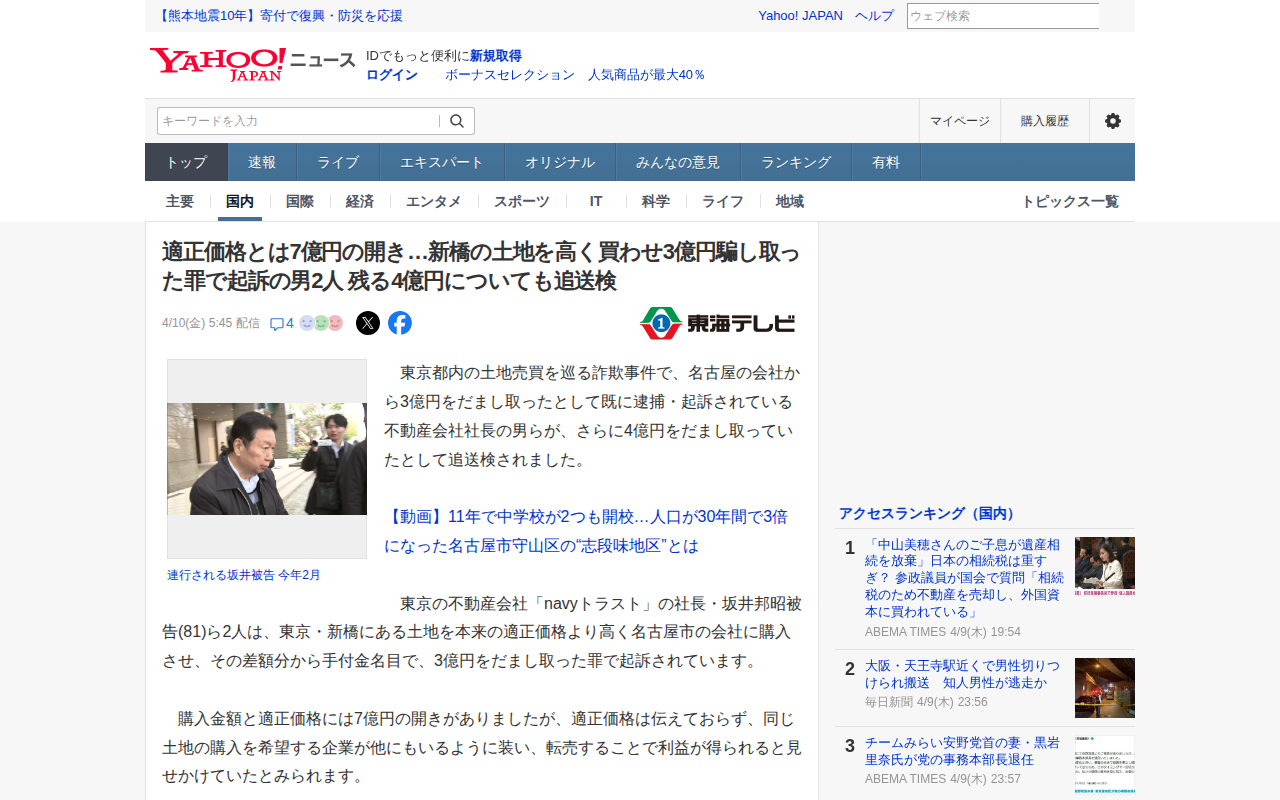Open the 速報 navigation tab
This screenshot has width=1280, height=800.
pyautogui.click(x=262, y=162)
